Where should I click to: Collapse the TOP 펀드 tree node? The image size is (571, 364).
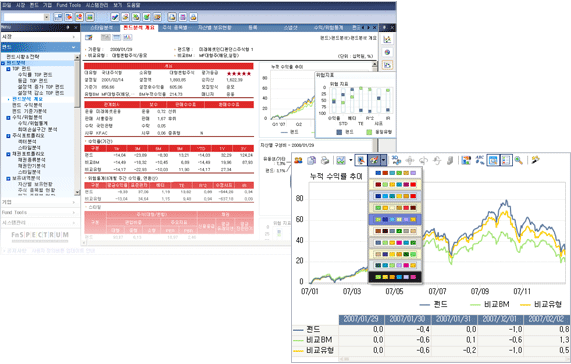click(8, 69)
